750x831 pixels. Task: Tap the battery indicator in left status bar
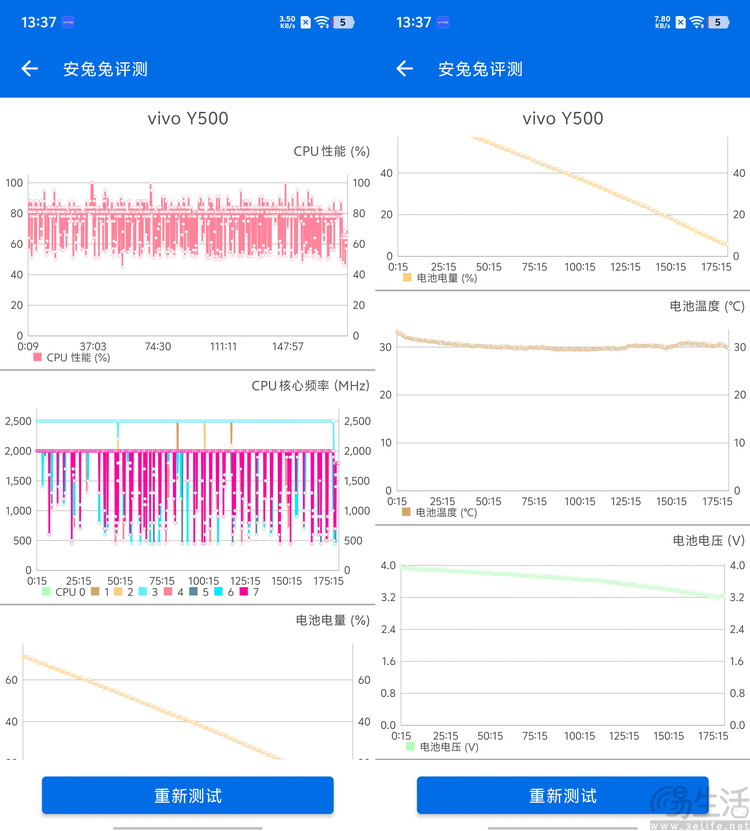click(343, 22)
